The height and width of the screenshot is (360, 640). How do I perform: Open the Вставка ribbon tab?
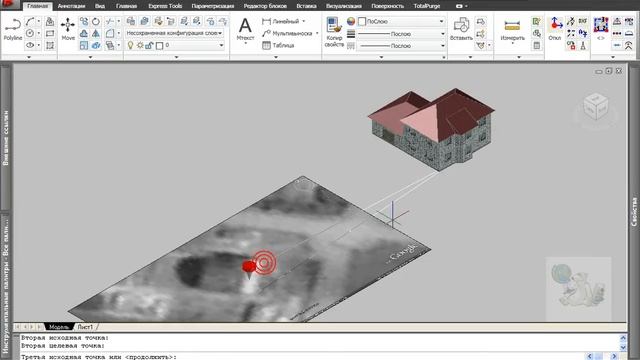click(307, 6)
